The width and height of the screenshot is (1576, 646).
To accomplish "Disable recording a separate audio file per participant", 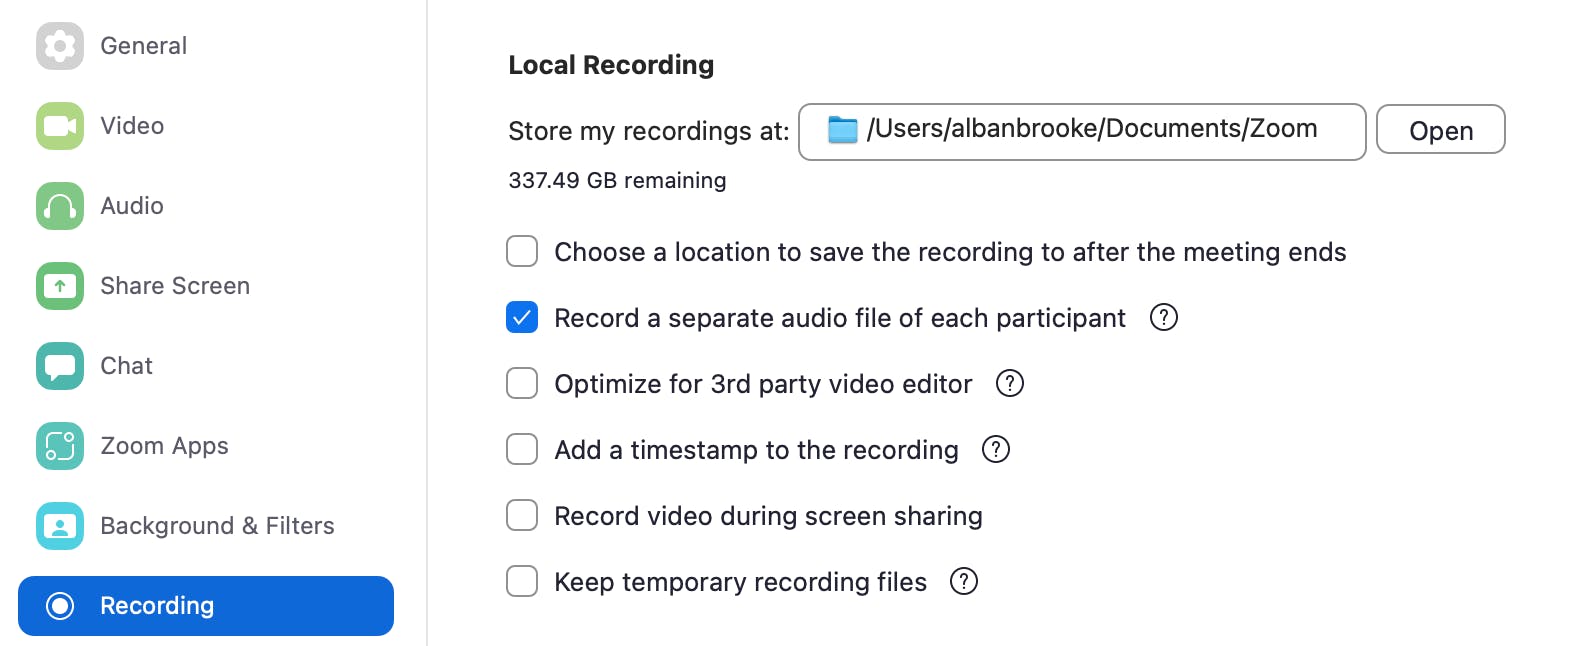I will (x=521, y=317).
